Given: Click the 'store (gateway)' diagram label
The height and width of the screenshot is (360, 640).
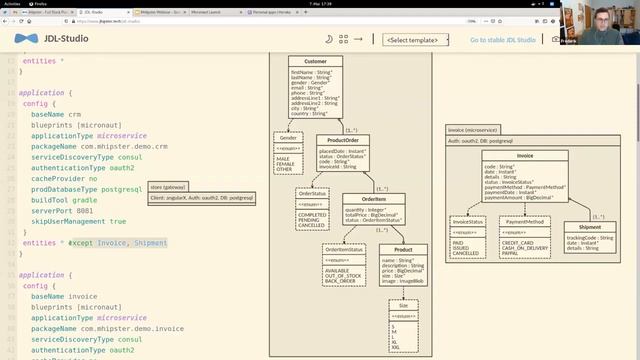Looking at the screenshot, I should 168,187.
